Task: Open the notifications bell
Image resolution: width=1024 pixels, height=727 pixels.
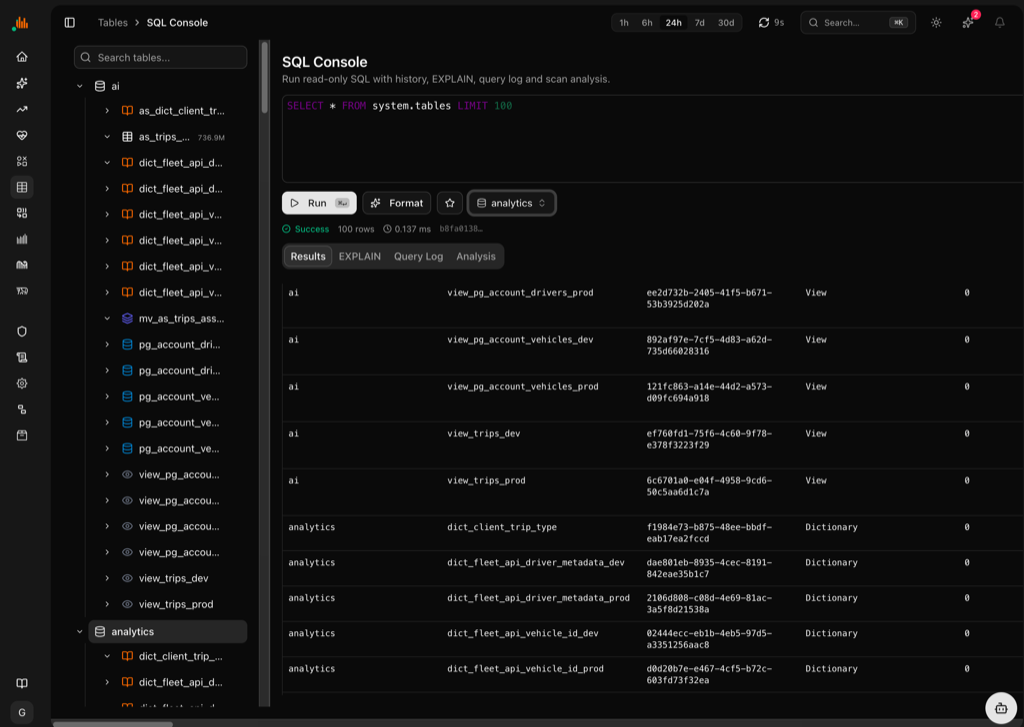Action: click(x=999, y=23)
